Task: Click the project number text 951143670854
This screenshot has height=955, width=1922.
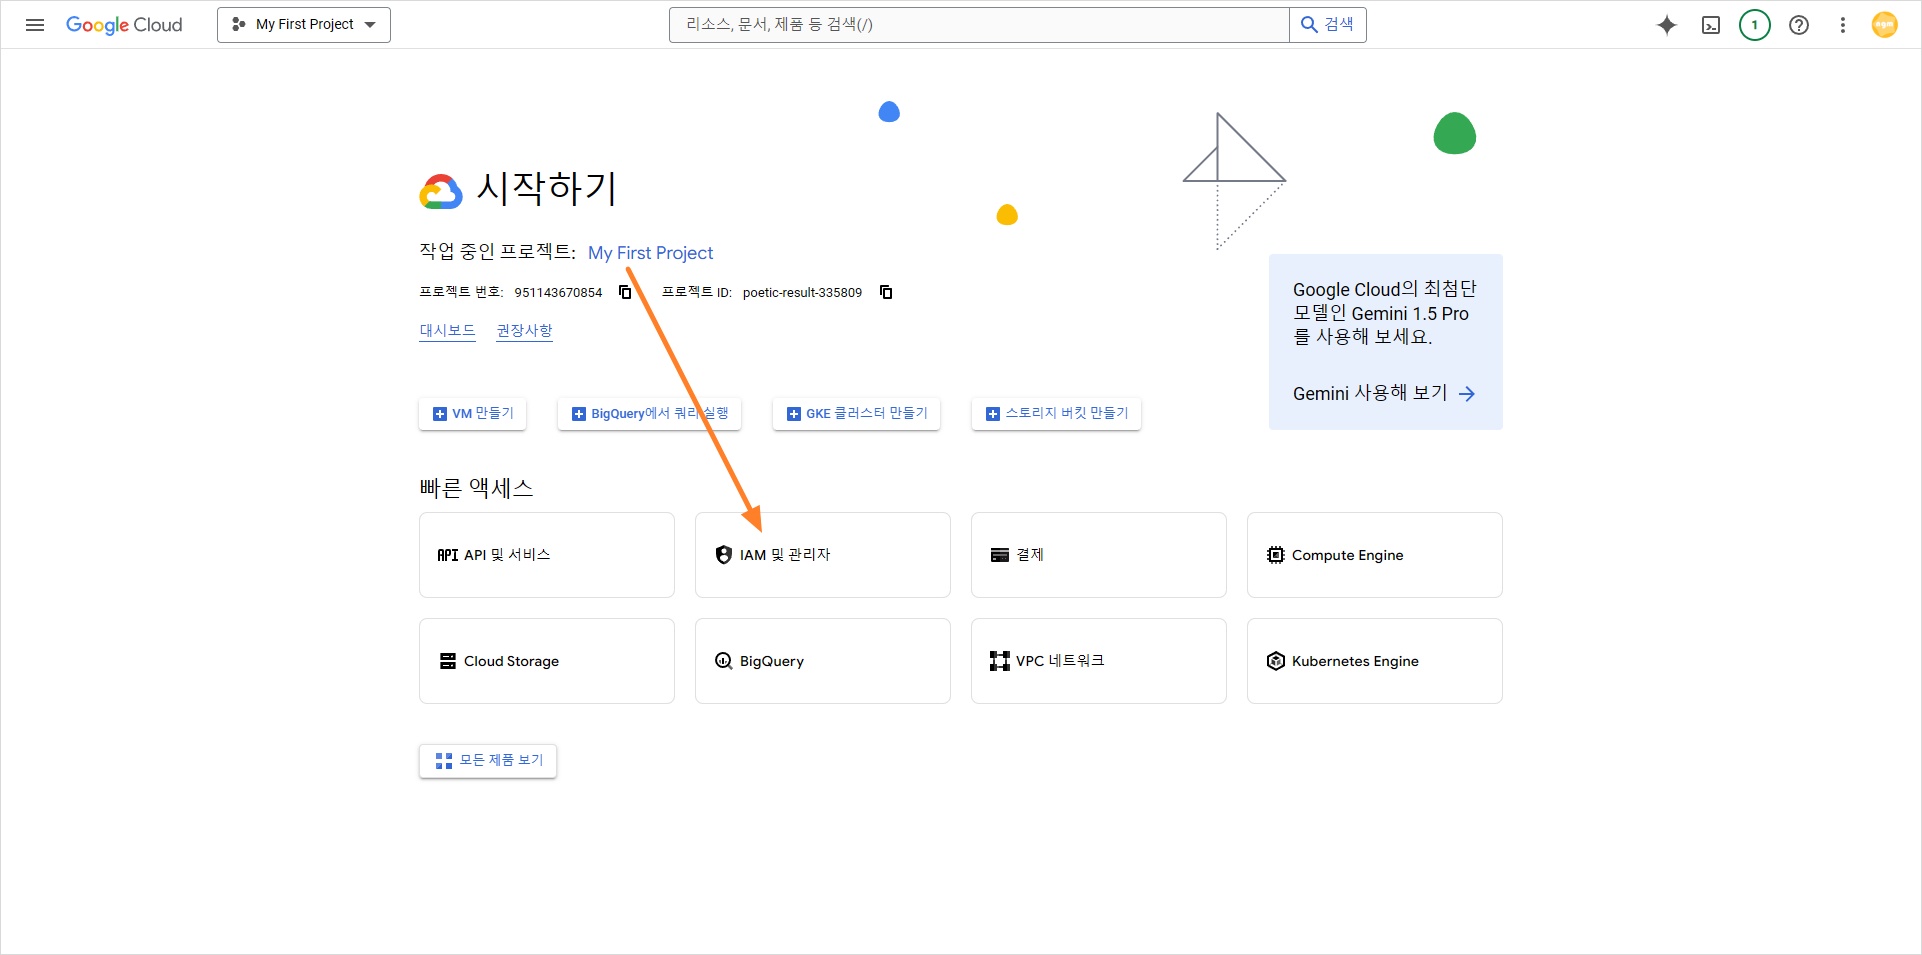Action: point(558,293)
